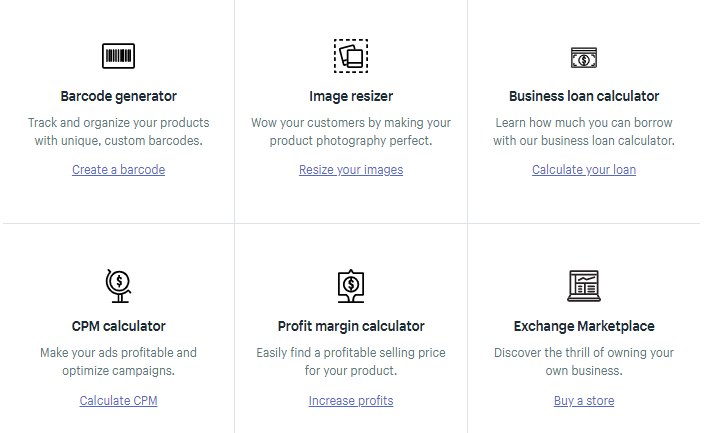Viewport: 704px width, 433px height.
Task: Follow the 'Resize your images' link
Action: 351,170
